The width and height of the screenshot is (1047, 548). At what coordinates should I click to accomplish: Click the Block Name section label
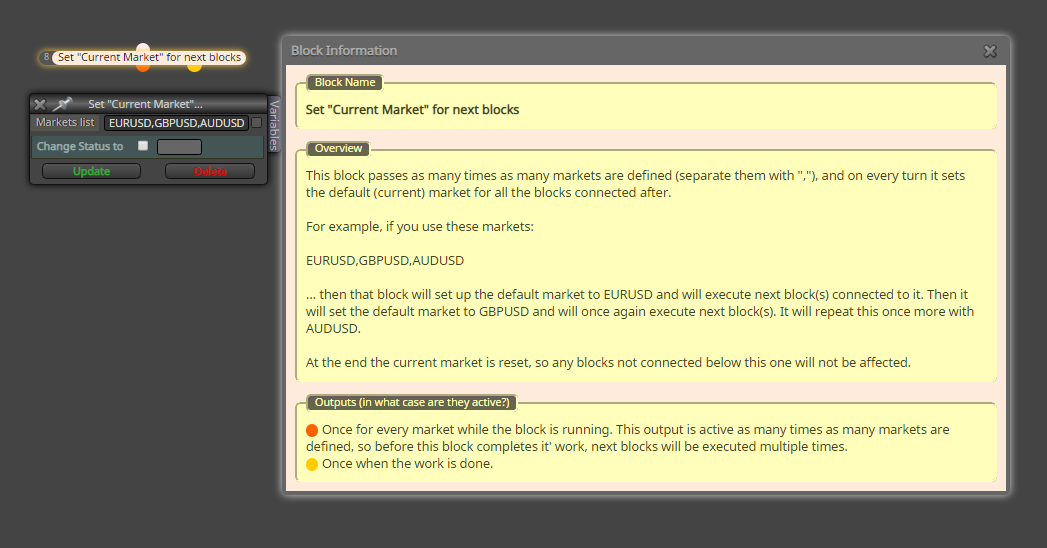(x=345, y=82)
